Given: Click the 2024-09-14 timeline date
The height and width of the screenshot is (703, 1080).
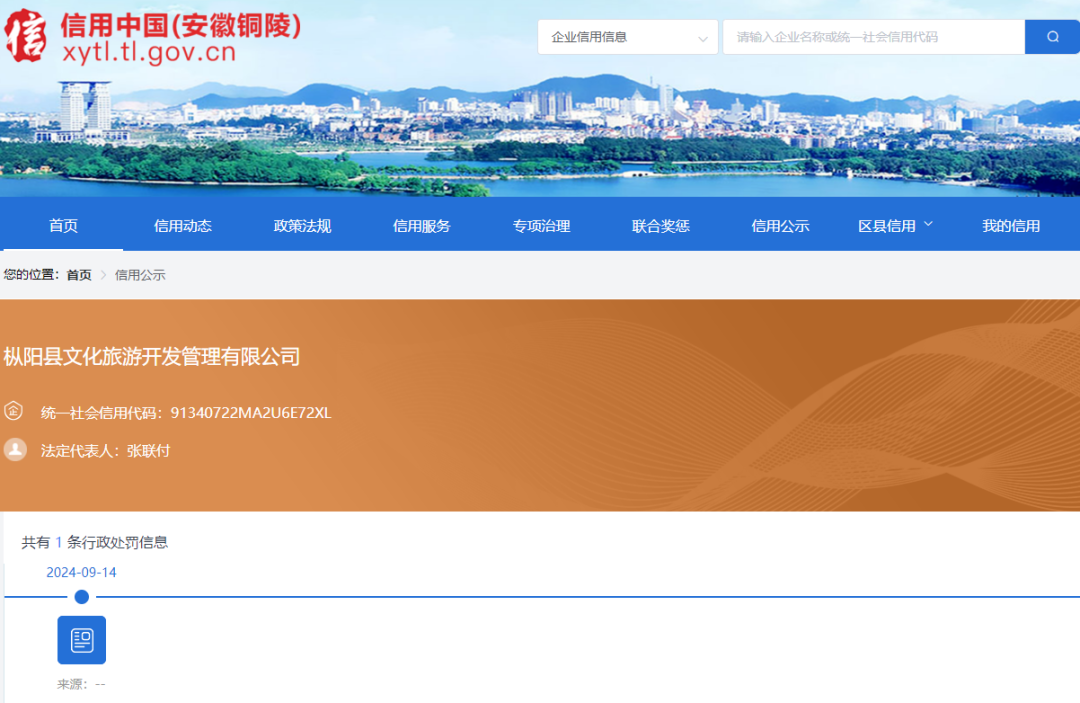Looking at the screenshot, I should pos(81,572).
